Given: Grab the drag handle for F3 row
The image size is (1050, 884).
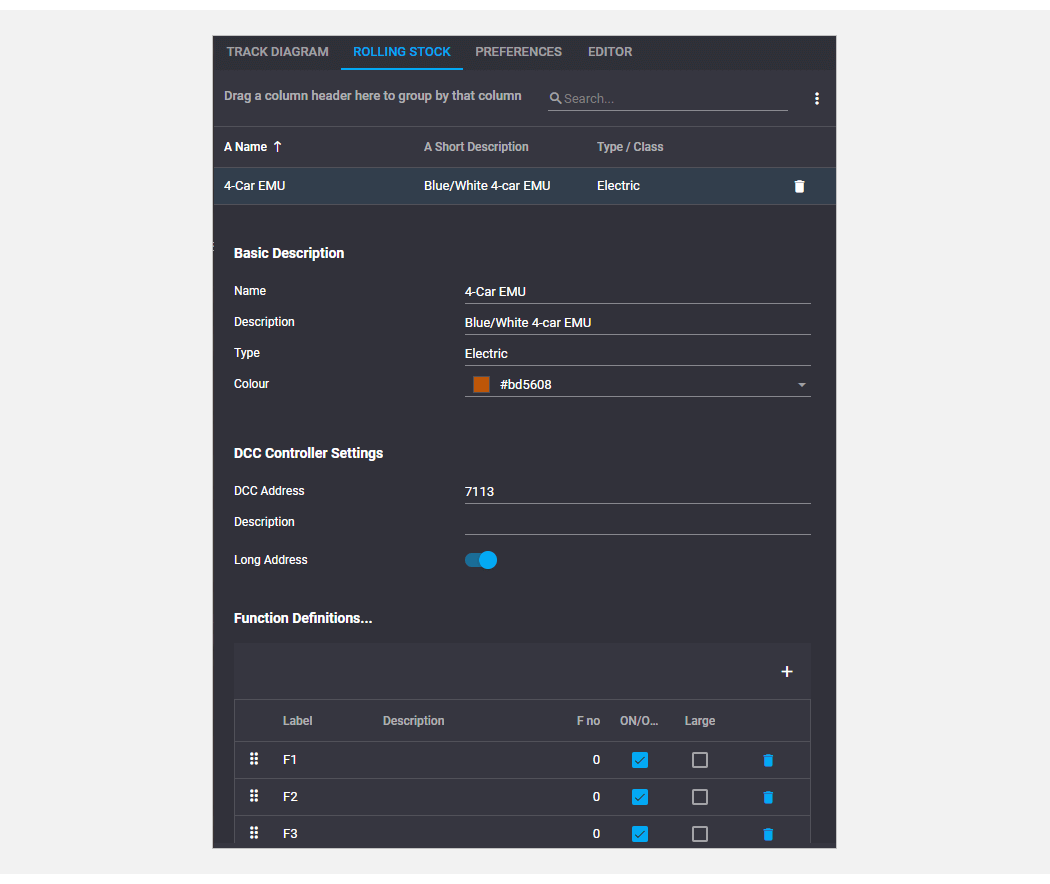Looking at the screenshot, I should click(x=254, y=833).
